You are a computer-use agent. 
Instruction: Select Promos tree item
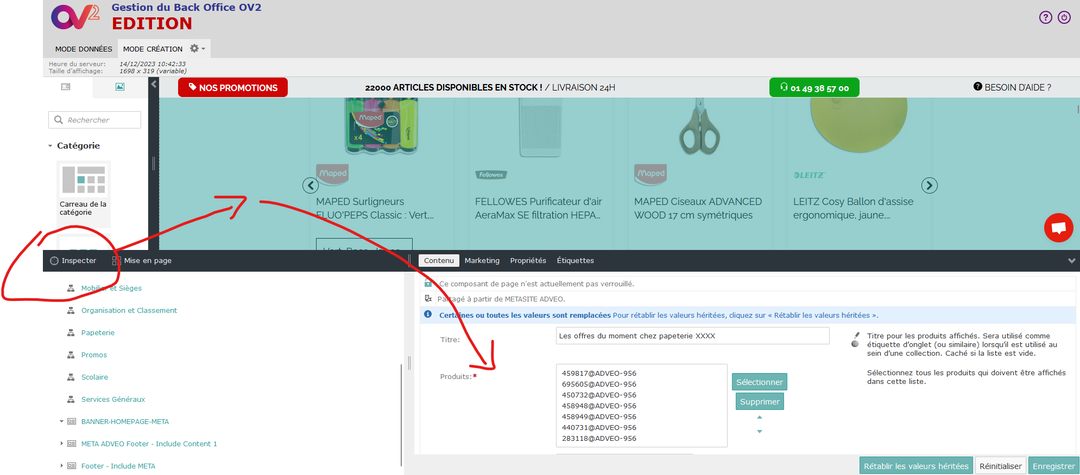(x=94, y=355)
